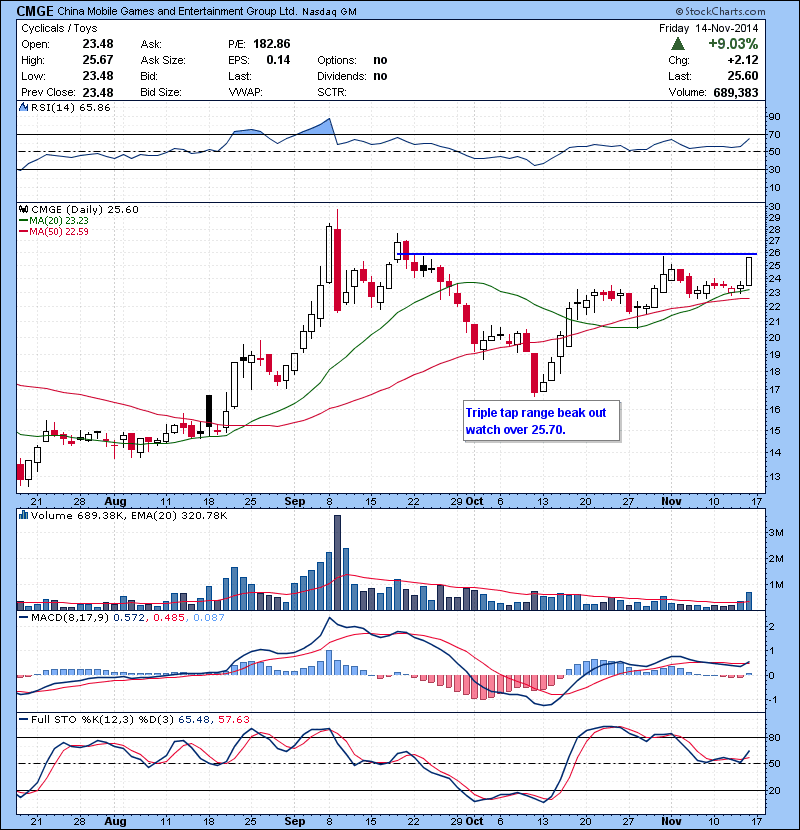Click the RSI indicator legend icon

point(23,107)
